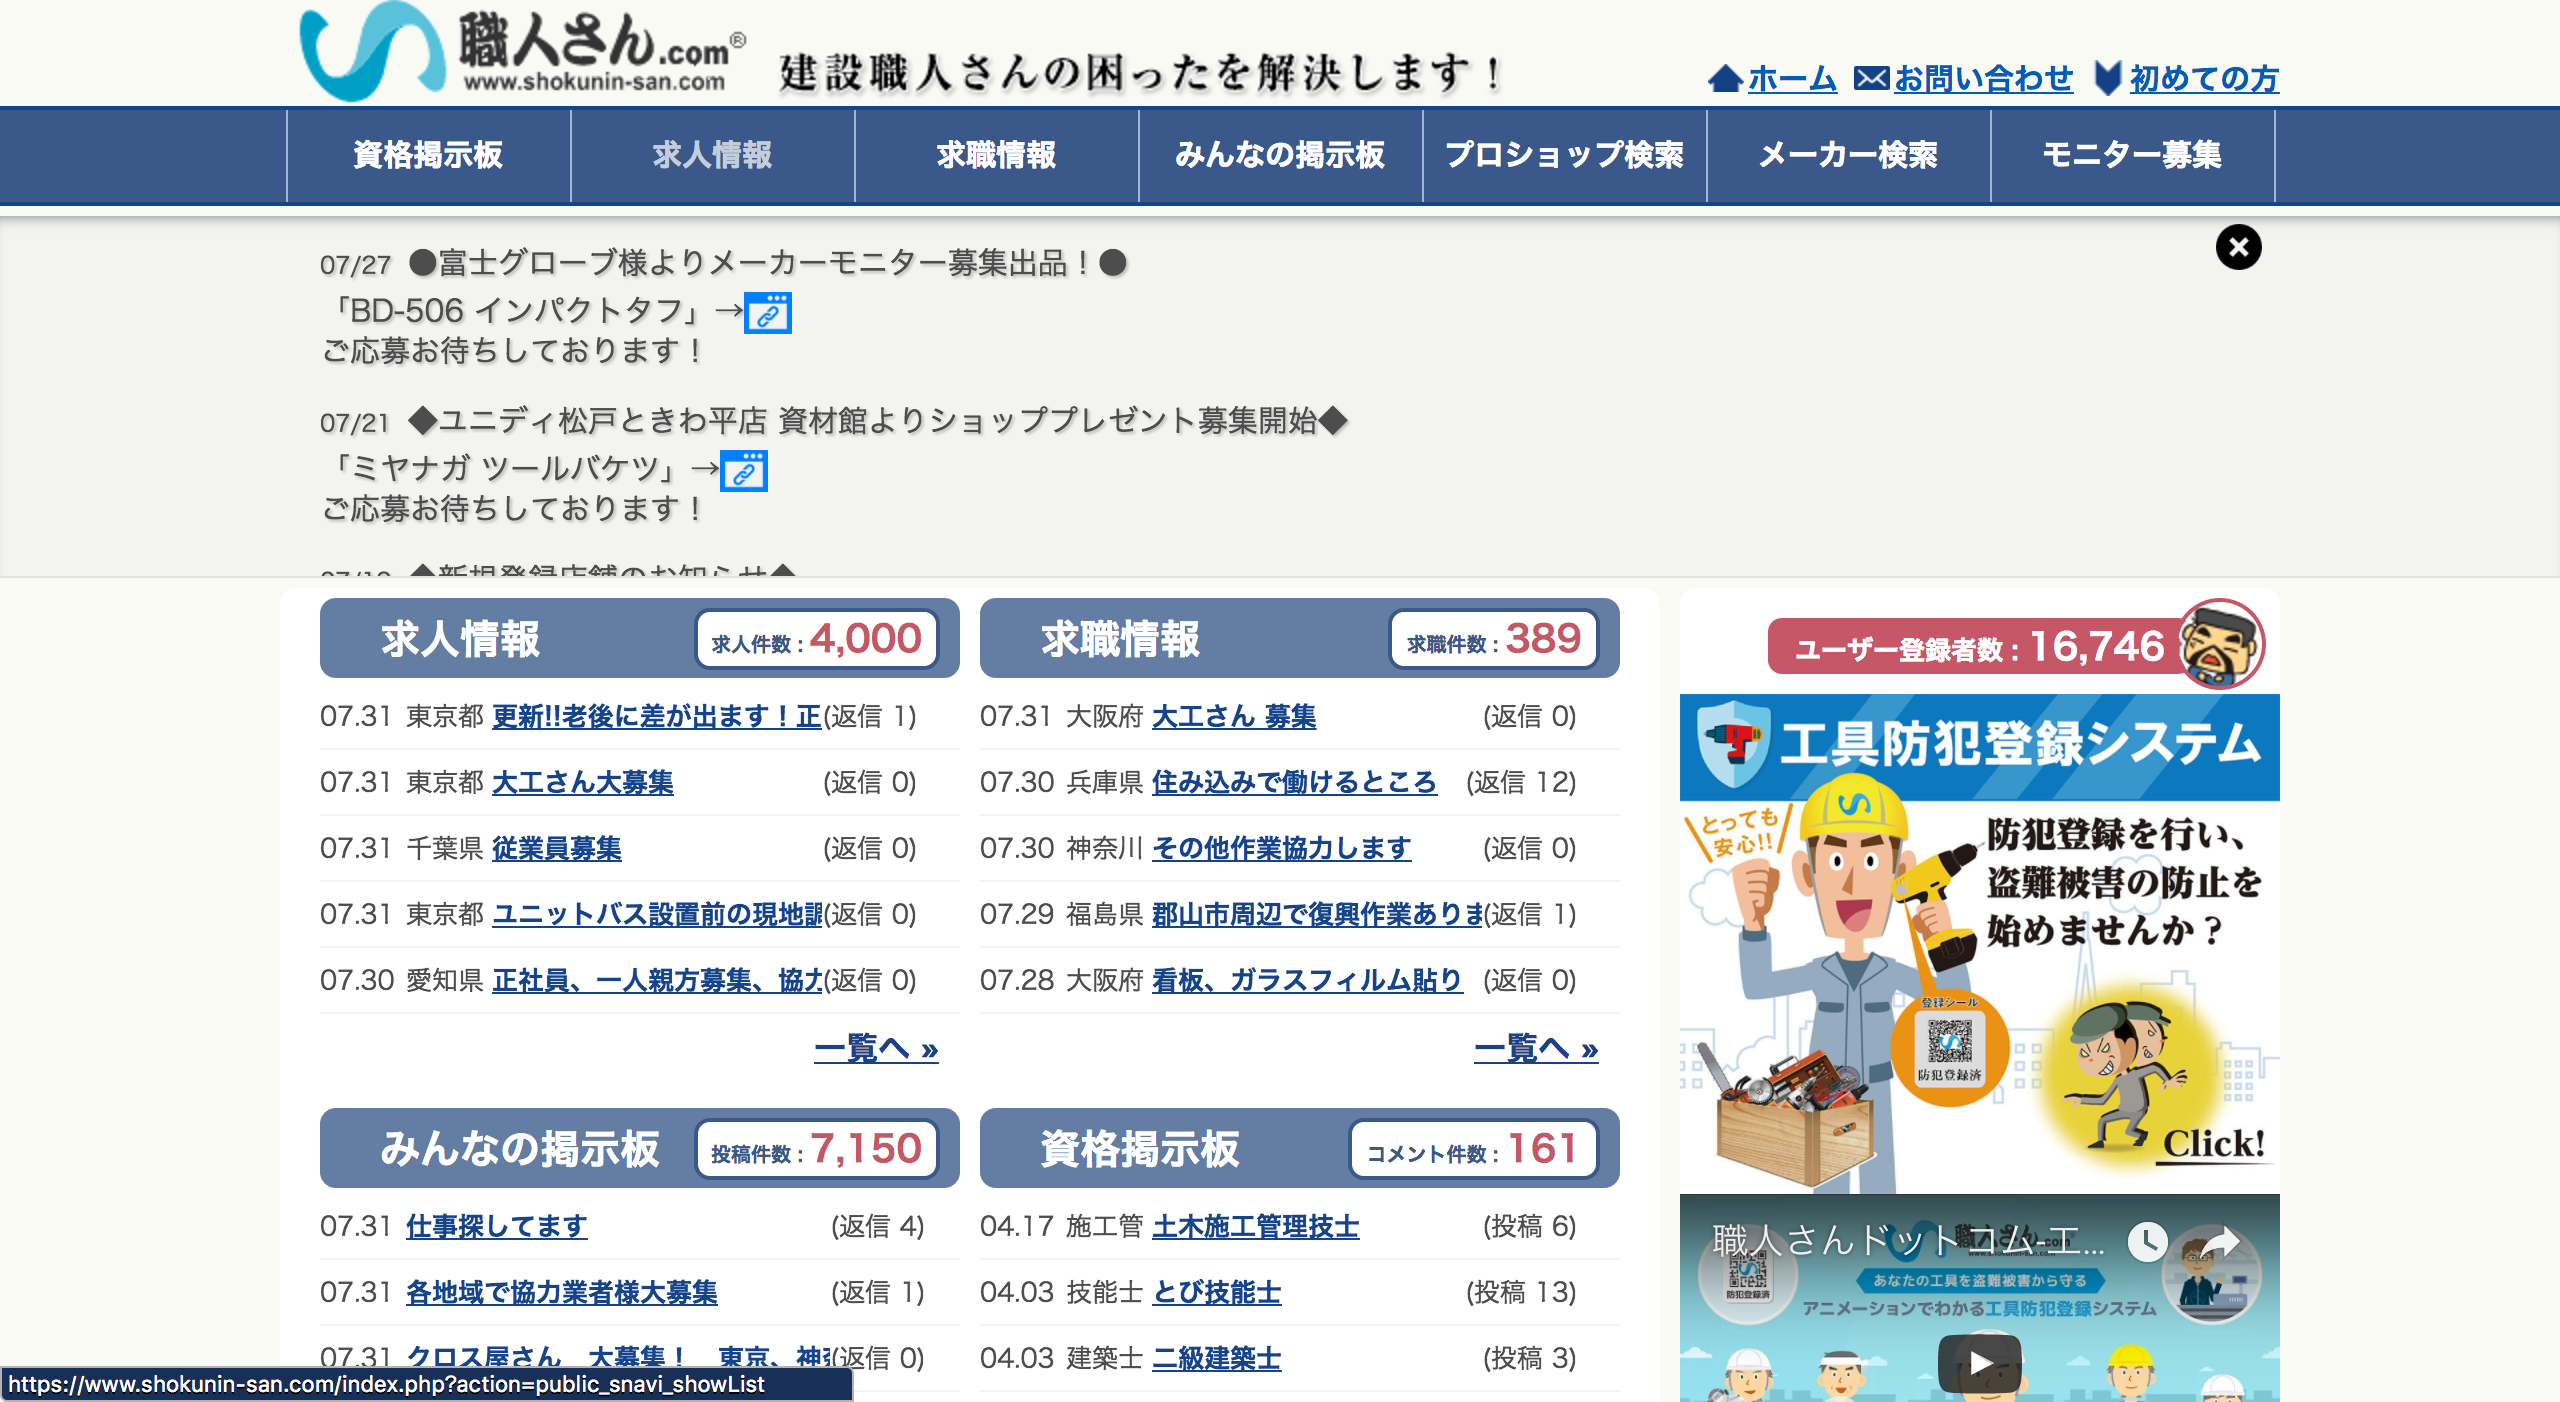This screenshot has width=2560, height=1402.
Task: Click the home house icon
Action: click(x=1724, y=78)
